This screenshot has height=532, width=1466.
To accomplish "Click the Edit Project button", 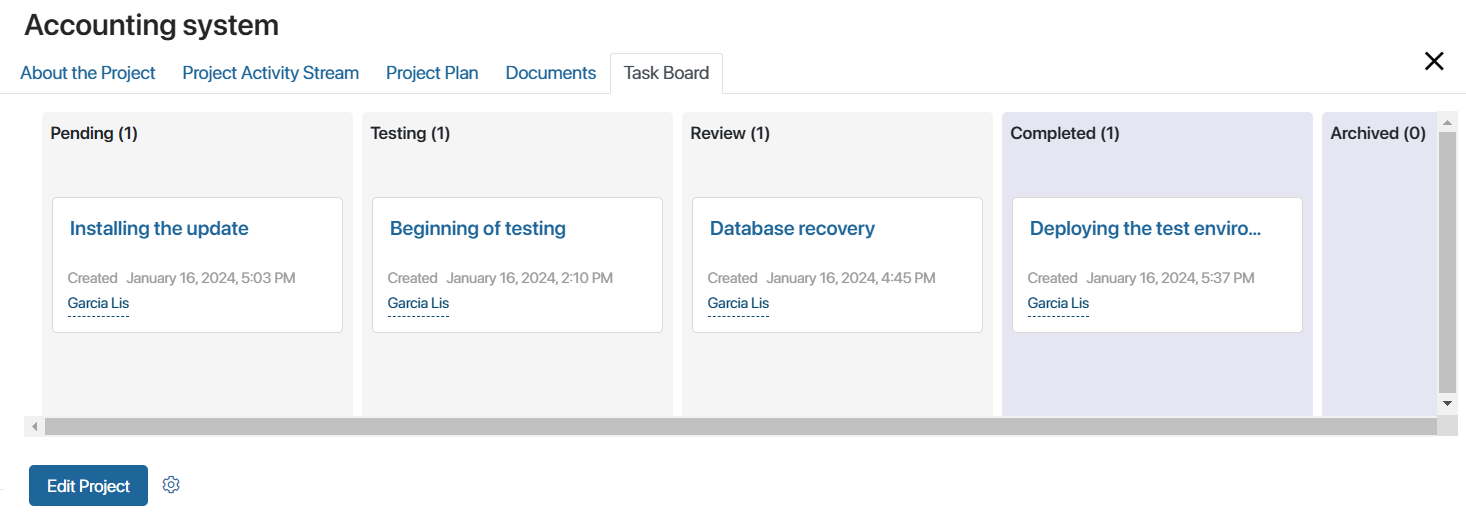I will (88, 486).
